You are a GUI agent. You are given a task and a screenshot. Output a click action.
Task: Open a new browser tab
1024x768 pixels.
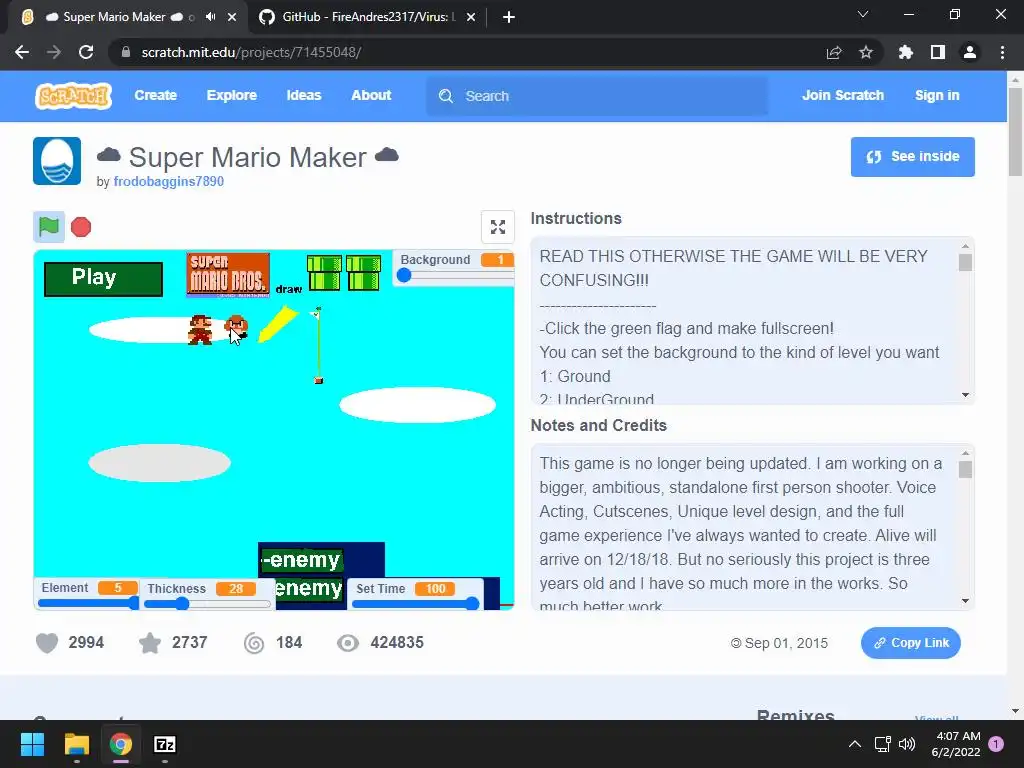coord(509,17)
